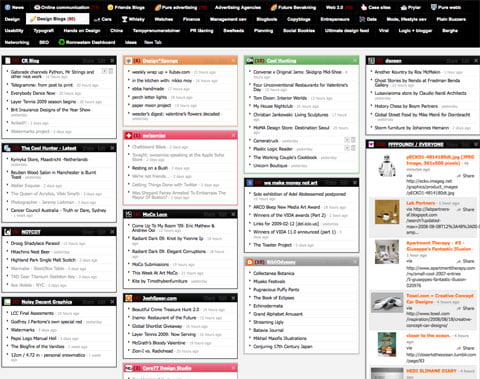
Task: Click The Cool Hunter widget favicon
Action: [7, 148]
